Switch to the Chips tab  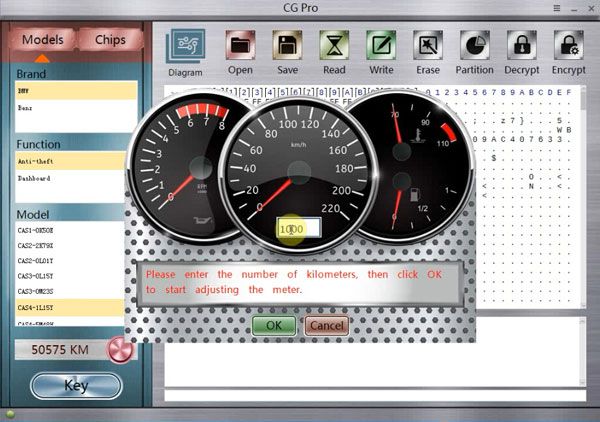click(x=110, y=40)
